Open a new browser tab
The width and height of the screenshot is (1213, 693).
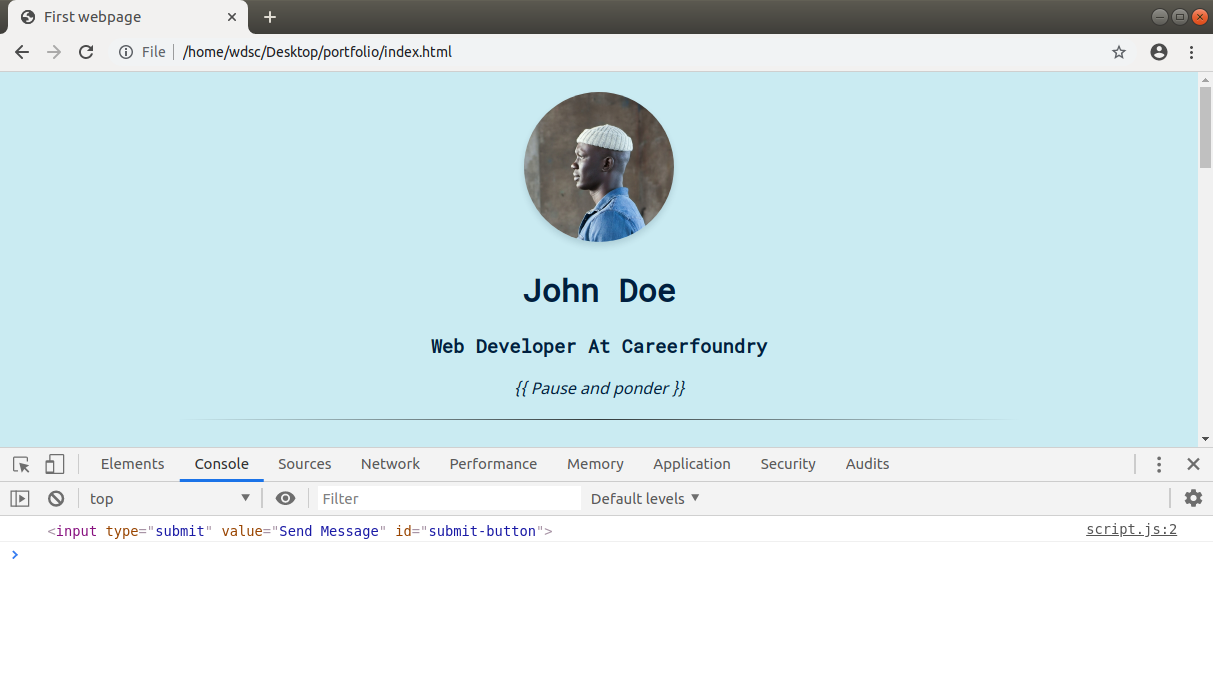(x=270, y=17)
